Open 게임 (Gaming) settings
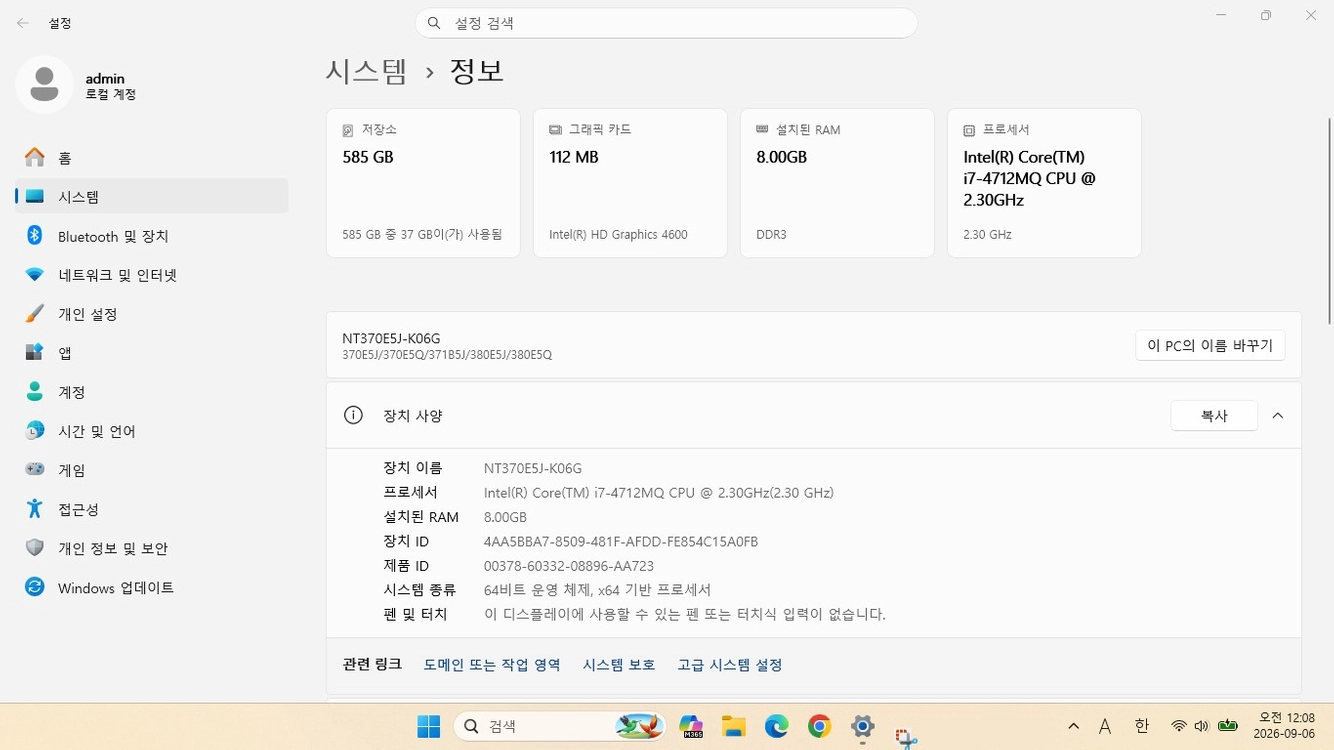 [152, 470]
